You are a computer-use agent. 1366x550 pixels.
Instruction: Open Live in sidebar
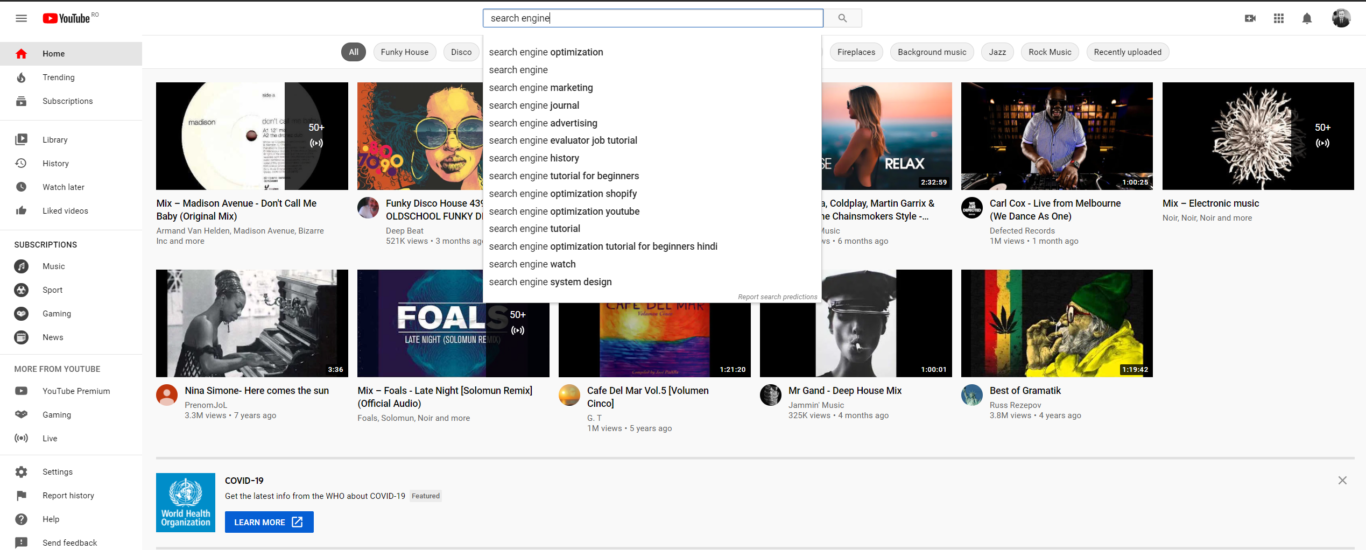pos(71,438)
